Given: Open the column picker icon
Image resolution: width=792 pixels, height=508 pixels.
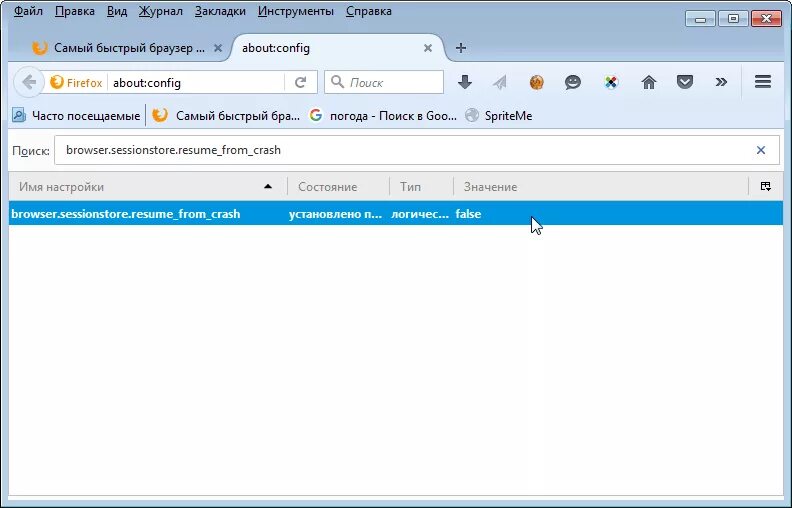Looking at the screenshot, I should coord(766,187).
